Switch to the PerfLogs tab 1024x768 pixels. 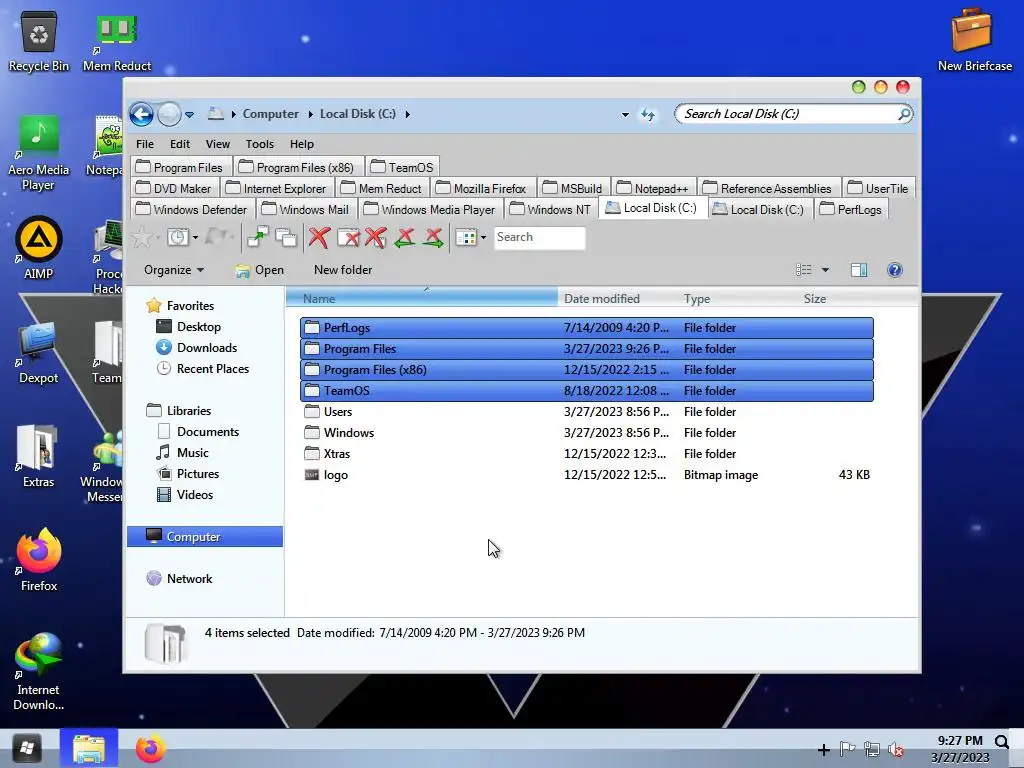point(852,209)
